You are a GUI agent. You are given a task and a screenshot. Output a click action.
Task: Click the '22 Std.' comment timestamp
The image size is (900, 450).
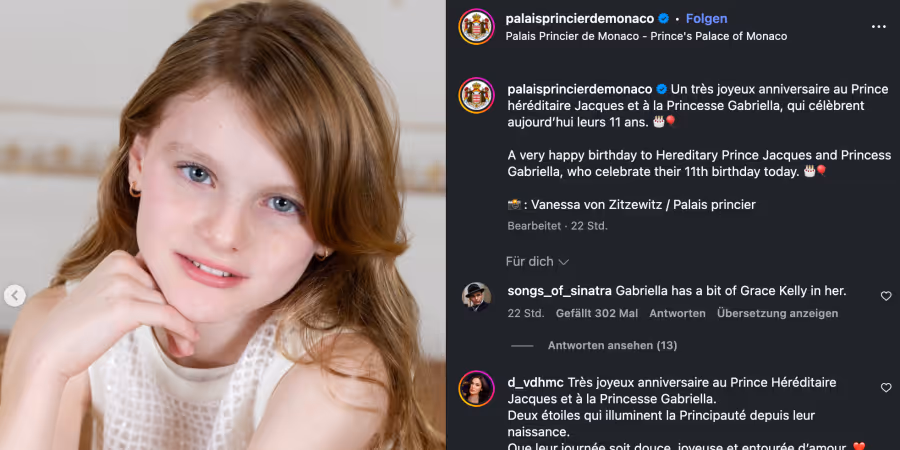[525, 313]
